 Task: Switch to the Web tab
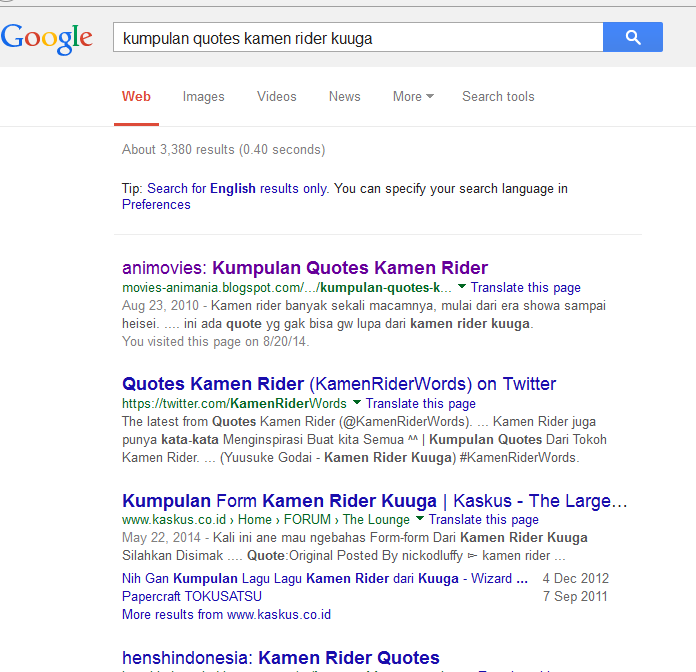pyautogui.click(x=136, y=97)
